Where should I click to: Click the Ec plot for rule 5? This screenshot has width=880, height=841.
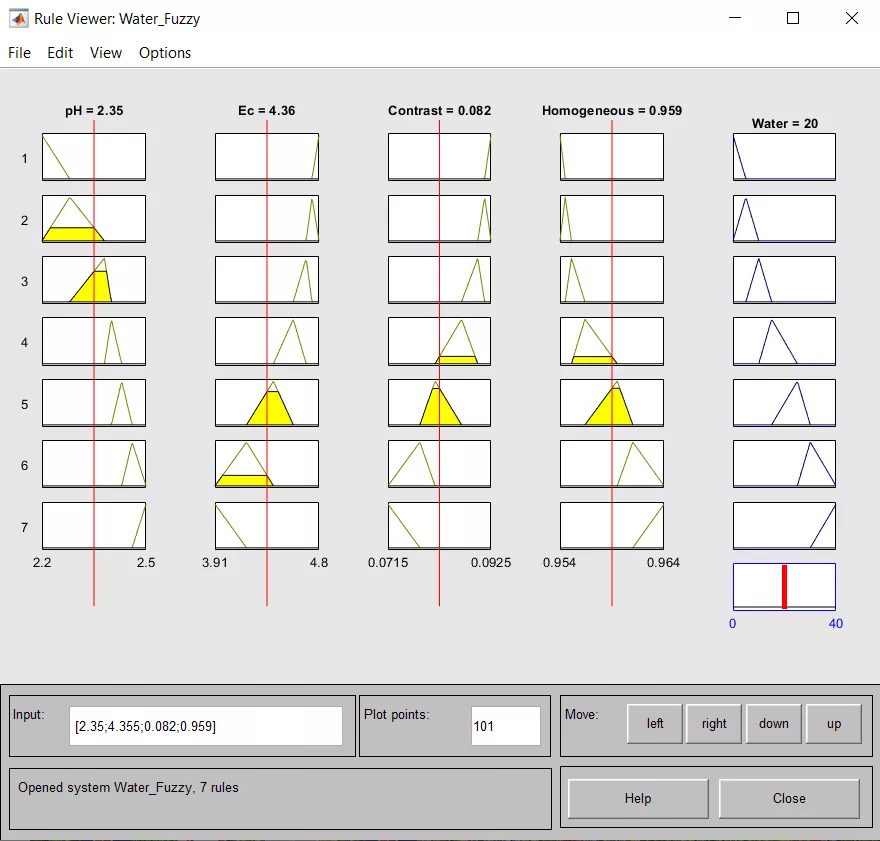tap(267, 403)
